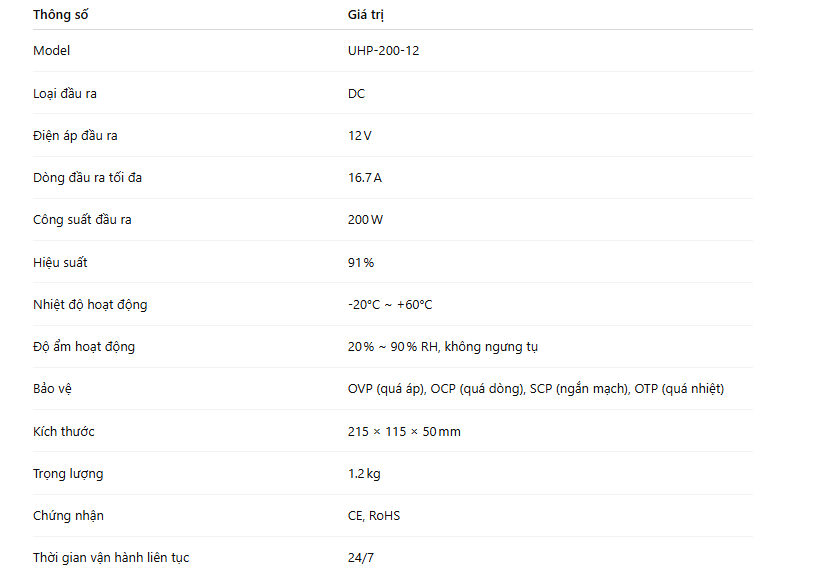Click the "Nhiệt độ hoạt động" label

(90, 304)
